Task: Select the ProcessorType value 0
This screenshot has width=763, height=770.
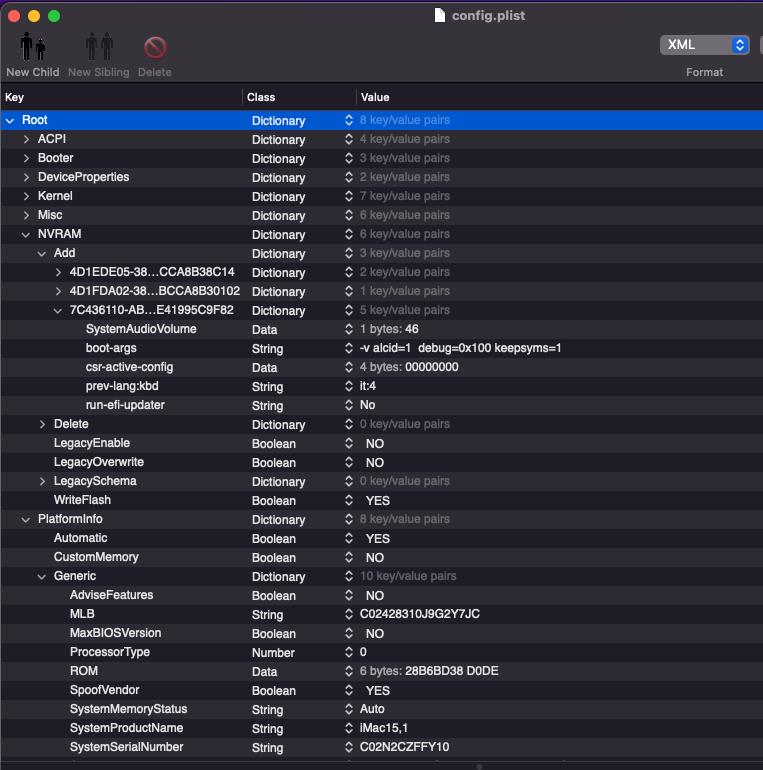Action: 363,652
